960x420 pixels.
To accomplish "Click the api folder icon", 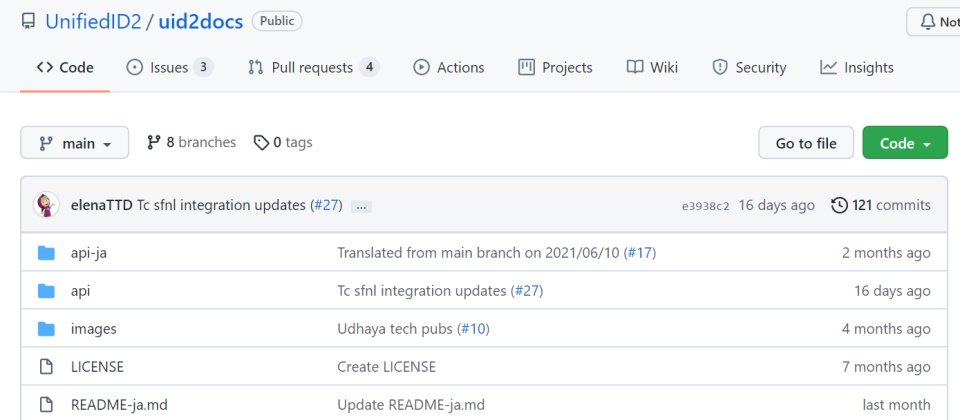I will [x=47, y=291].
